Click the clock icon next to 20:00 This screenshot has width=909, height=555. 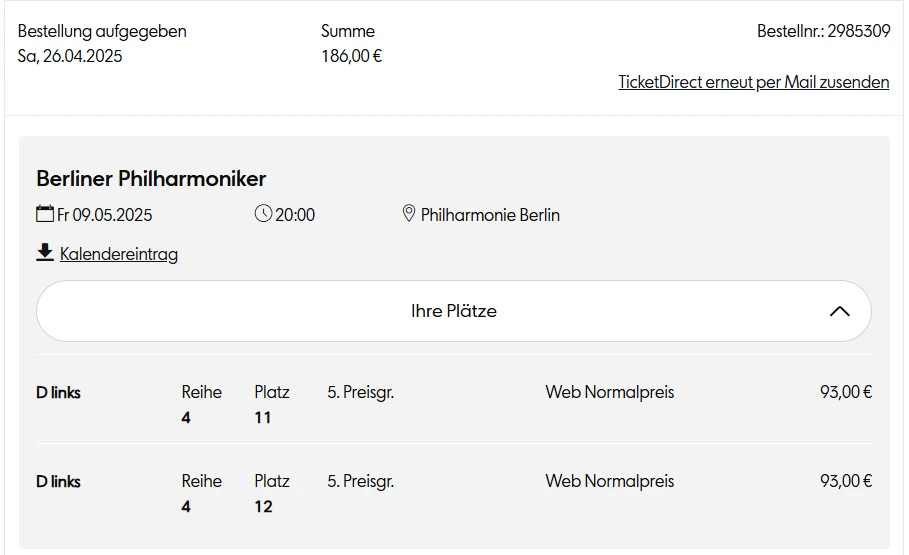point(264,214)
